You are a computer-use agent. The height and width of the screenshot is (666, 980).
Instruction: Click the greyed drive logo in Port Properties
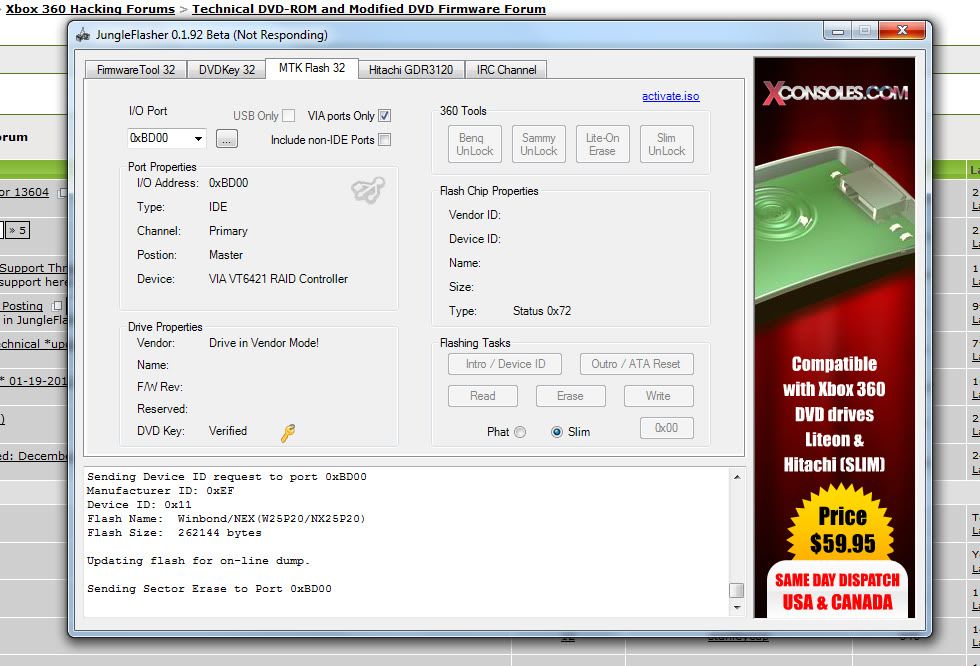(x=368, y=190)
